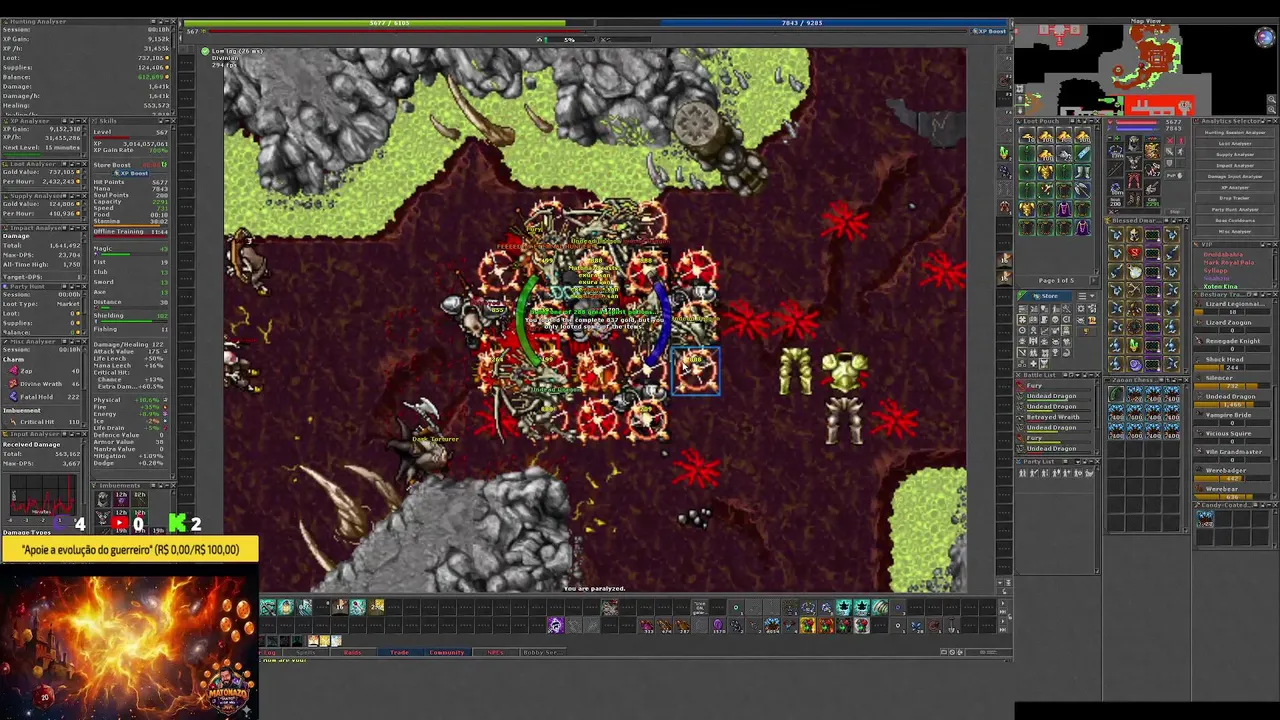Switch to the Raids chat tab
The width and height of the screenshot is (1280, 720).
tap(353, 652)
